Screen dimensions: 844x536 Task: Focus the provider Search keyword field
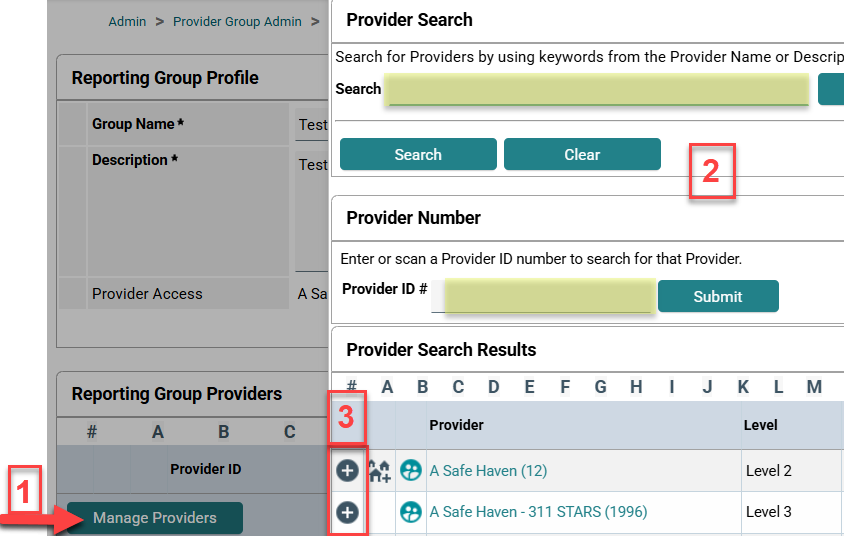(x=597, y=90)
